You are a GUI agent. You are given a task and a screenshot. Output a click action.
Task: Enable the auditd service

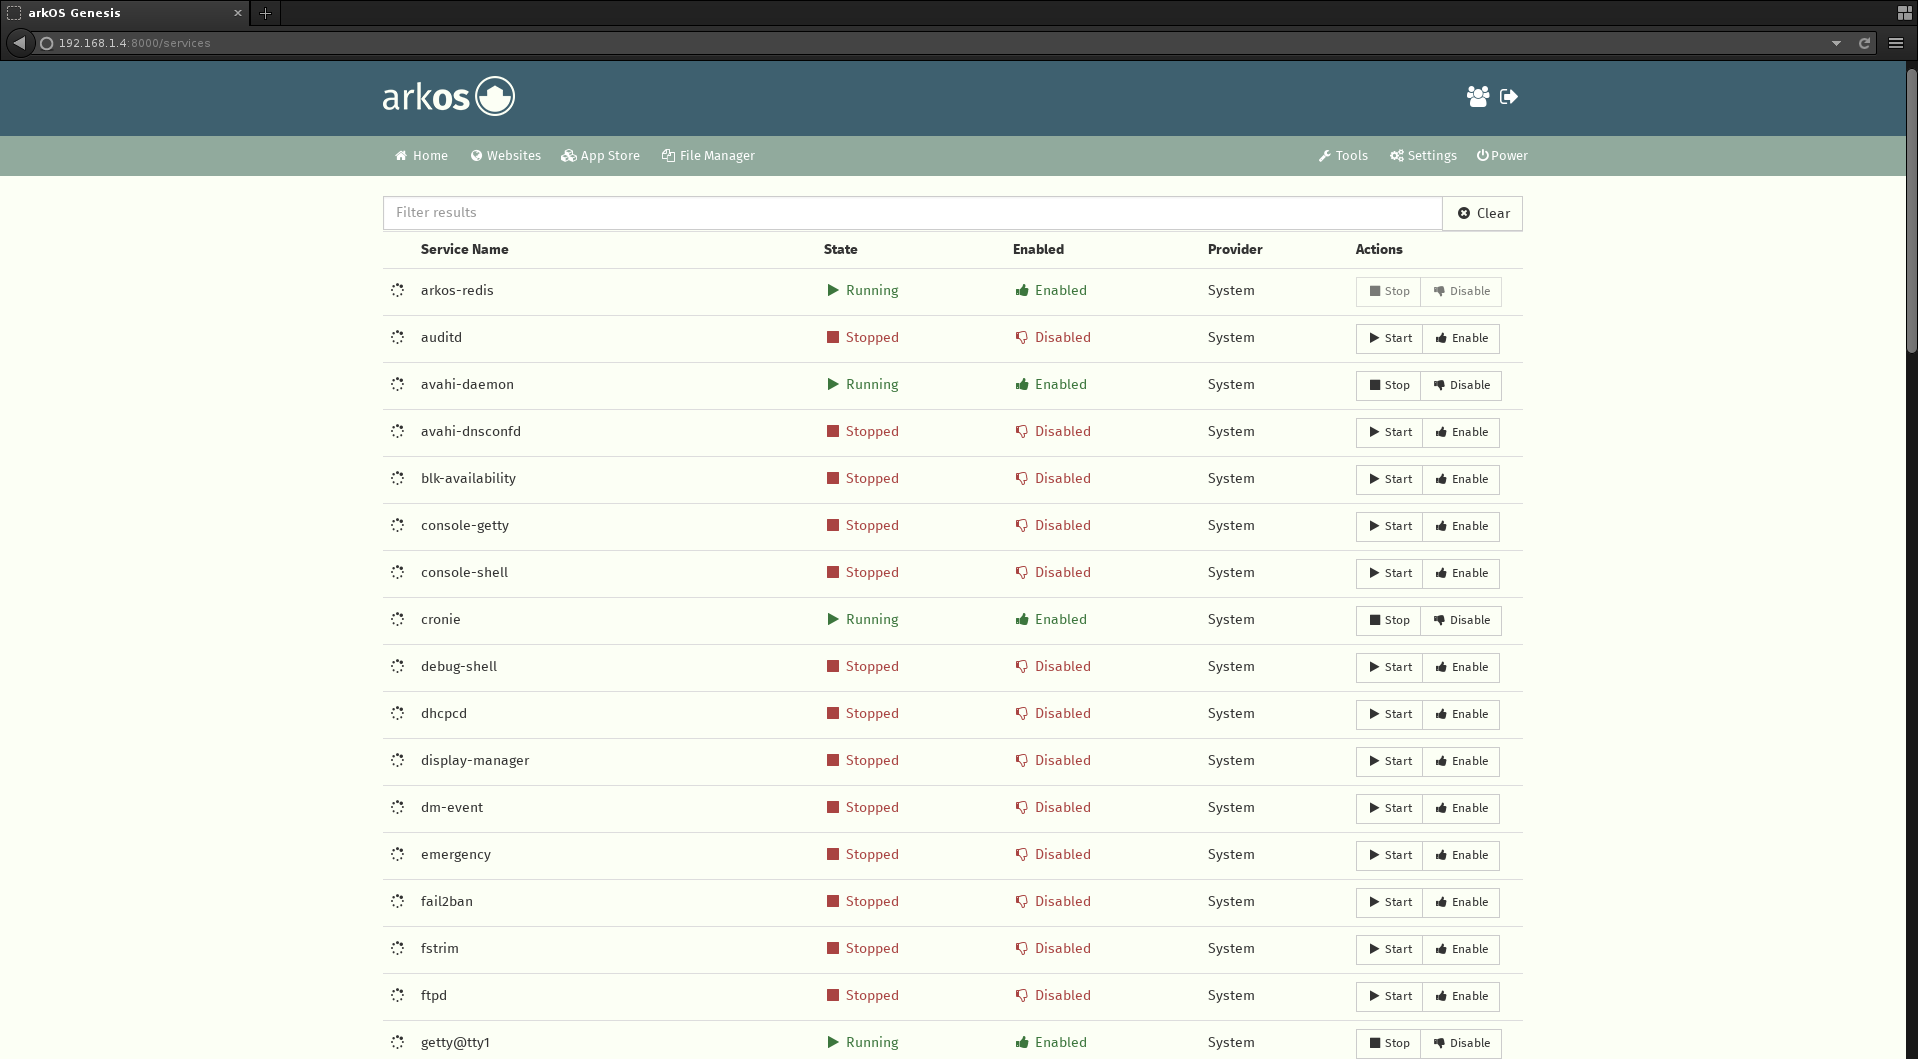(1461, 339)
